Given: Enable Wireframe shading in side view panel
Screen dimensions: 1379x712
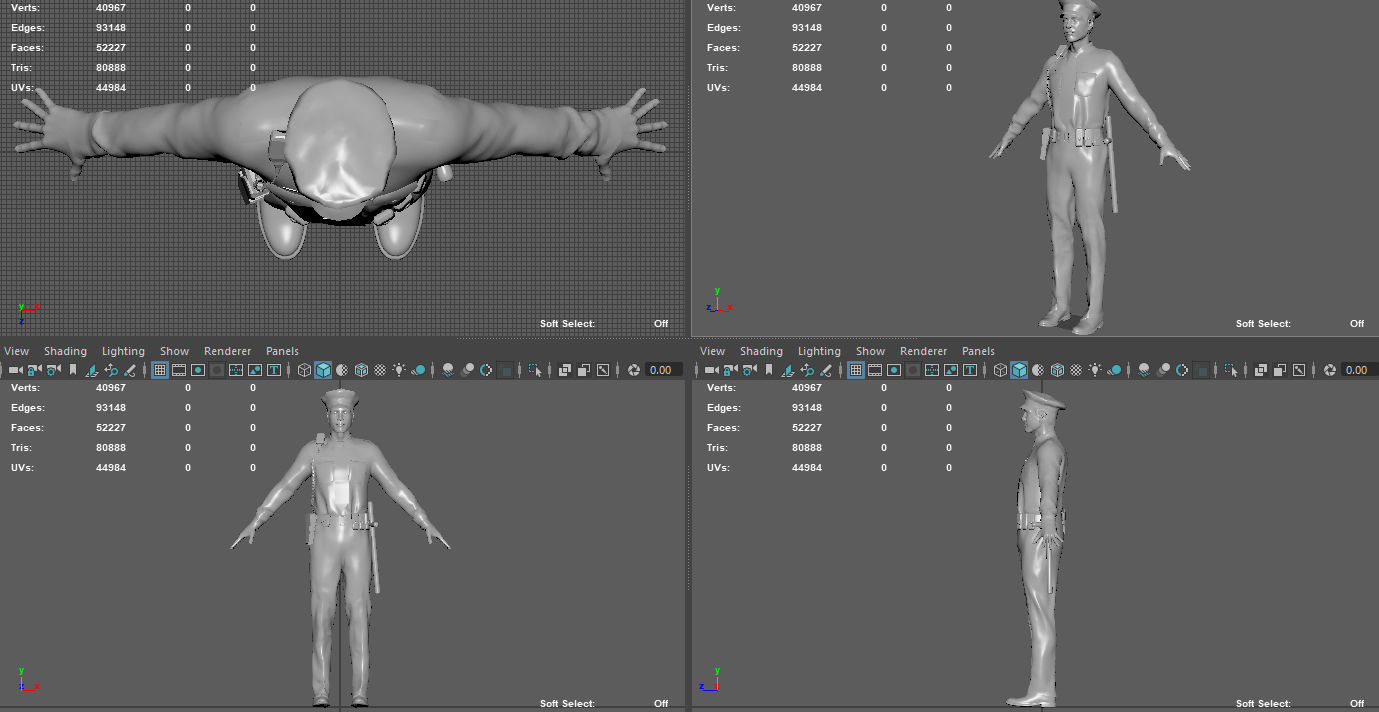Looking at the screenshot, I should (1000, 370).
